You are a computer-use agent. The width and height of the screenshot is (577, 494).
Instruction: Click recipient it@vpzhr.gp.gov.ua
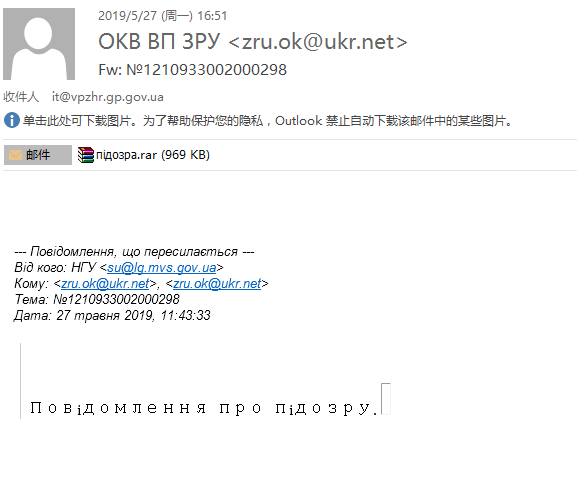pos(107,97)
